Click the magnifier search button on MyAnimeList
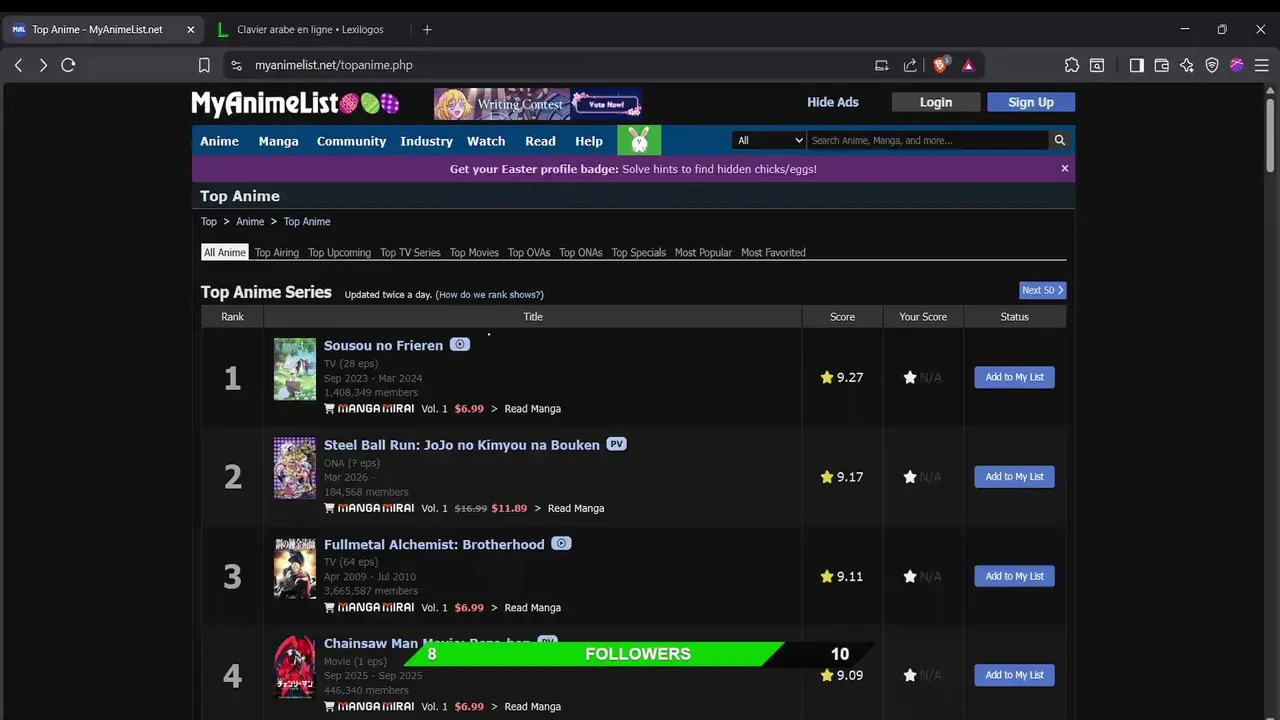The width and height of the screenshot is (1280, 720). [x=1060, y=140]
